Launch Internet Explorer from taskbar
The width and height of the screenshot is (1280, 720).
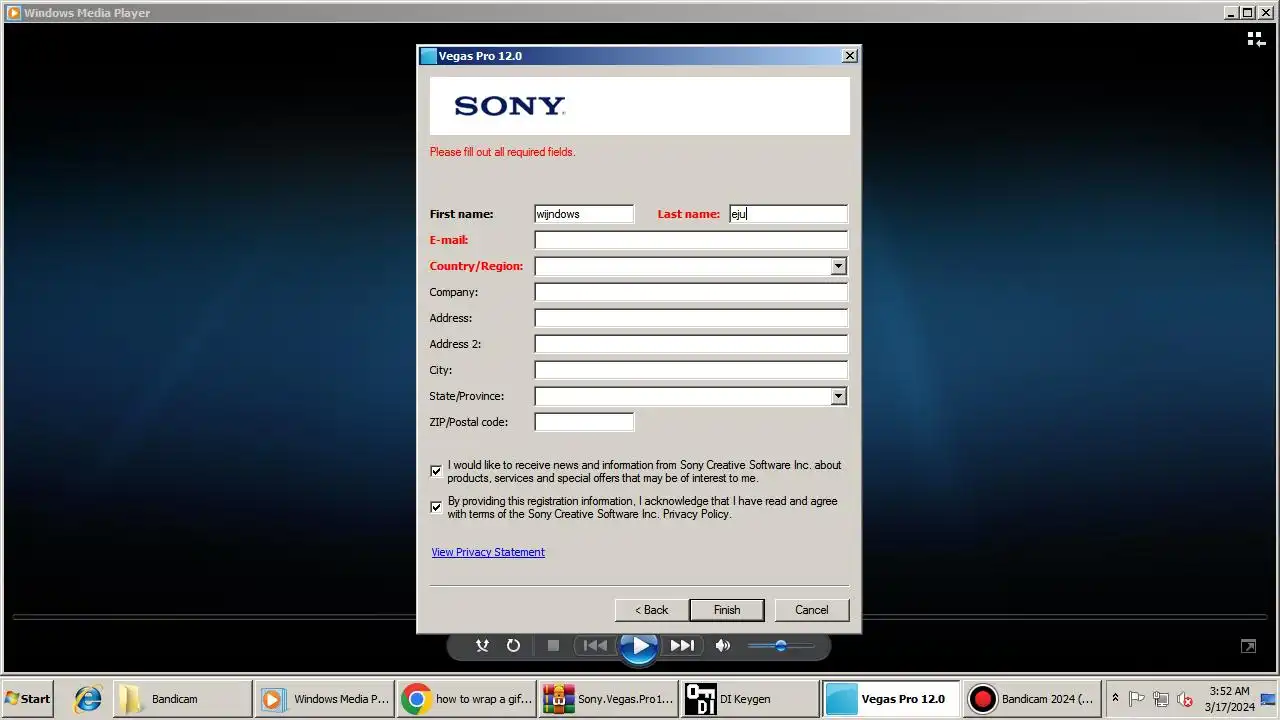click(x=88, y=699)
